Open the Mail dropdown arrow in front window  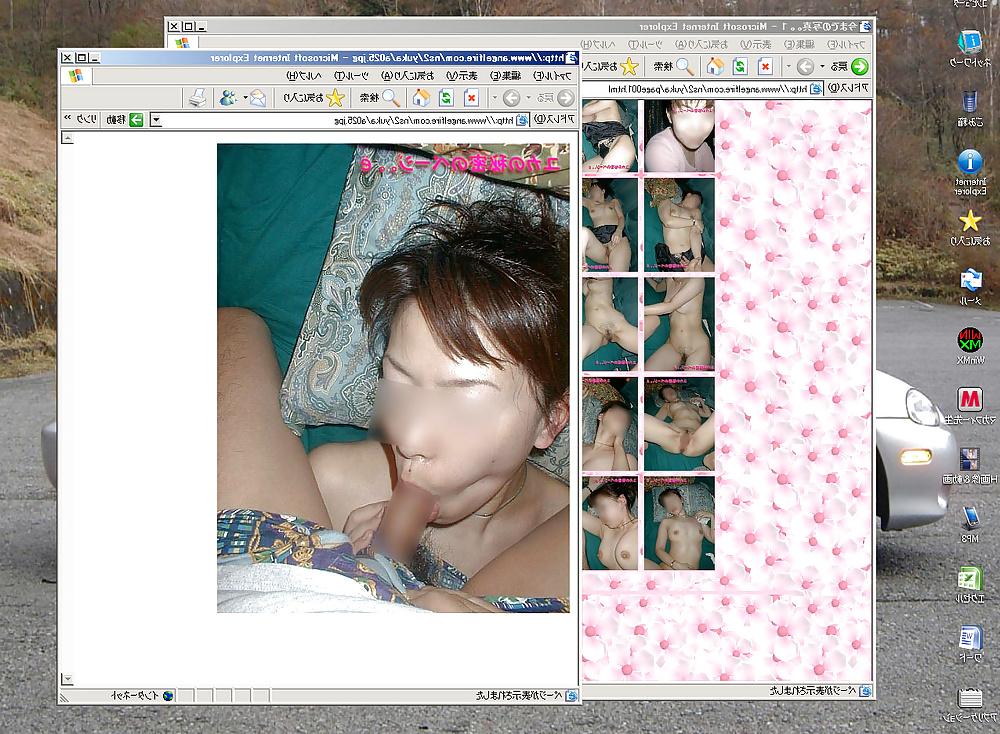245,98
